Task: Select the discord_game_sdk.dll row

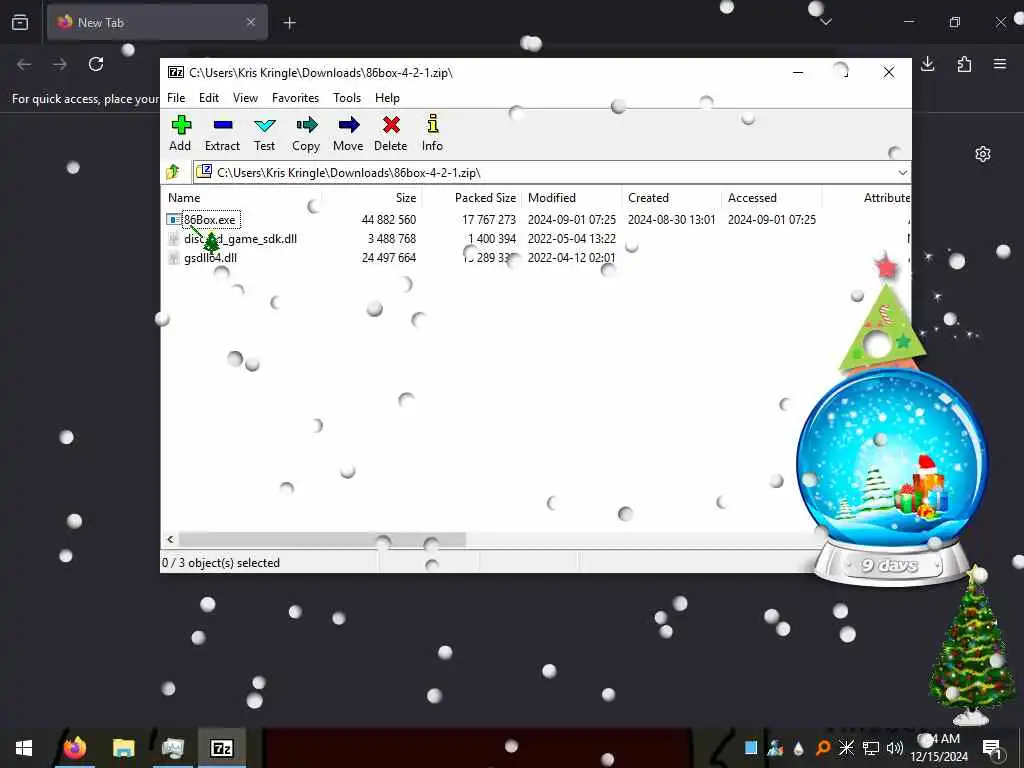Action: click(x=536, y=239)
